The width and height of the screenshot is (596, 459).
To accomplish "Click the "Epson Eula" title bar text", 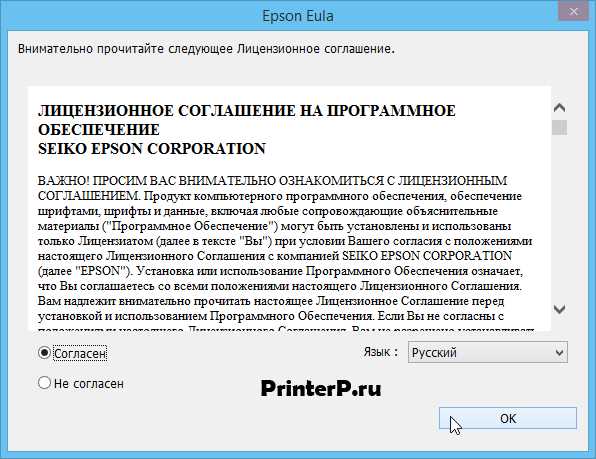I will (298, 16).
